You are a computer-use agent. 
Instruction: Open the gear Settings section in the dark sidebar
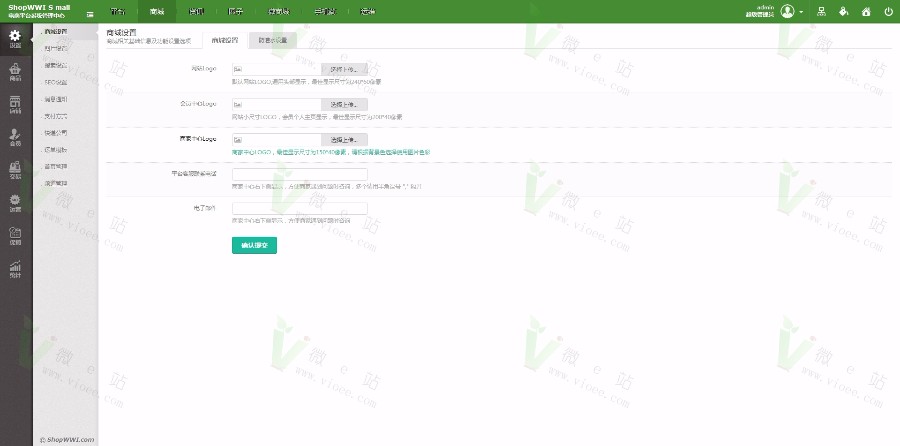pos(15,39)
